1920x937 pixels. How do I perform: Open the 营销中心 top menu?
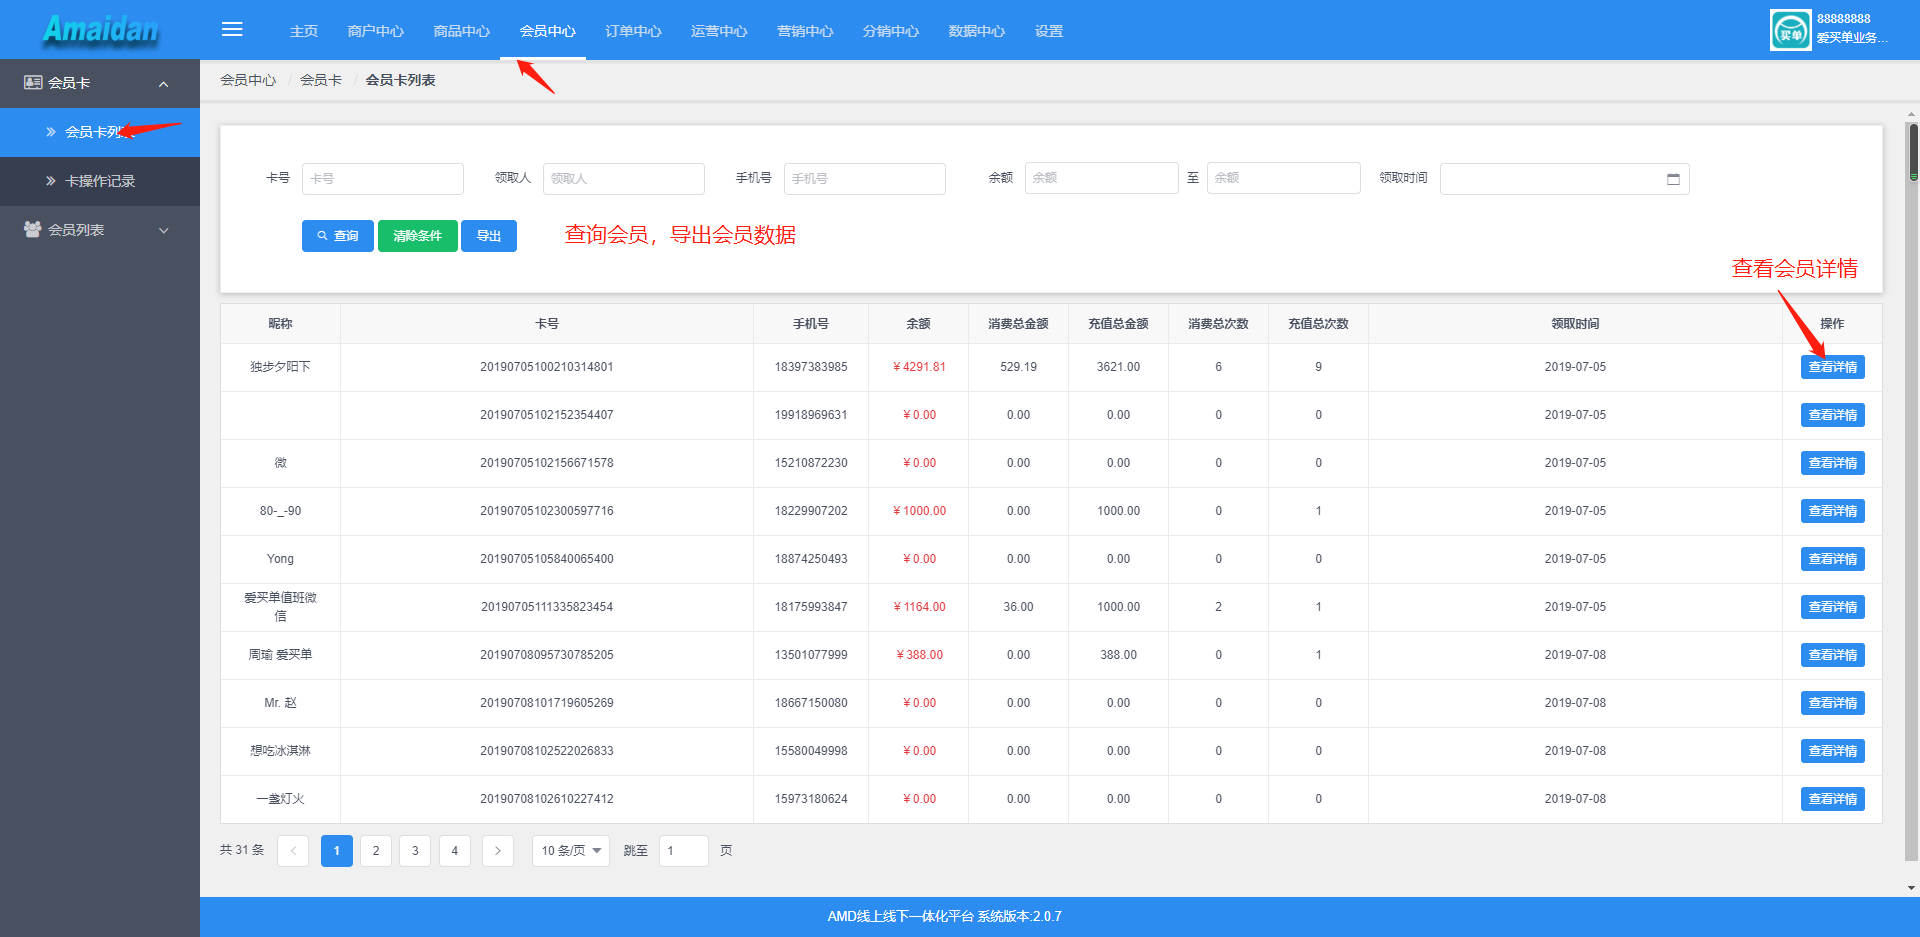click(806, 31)
